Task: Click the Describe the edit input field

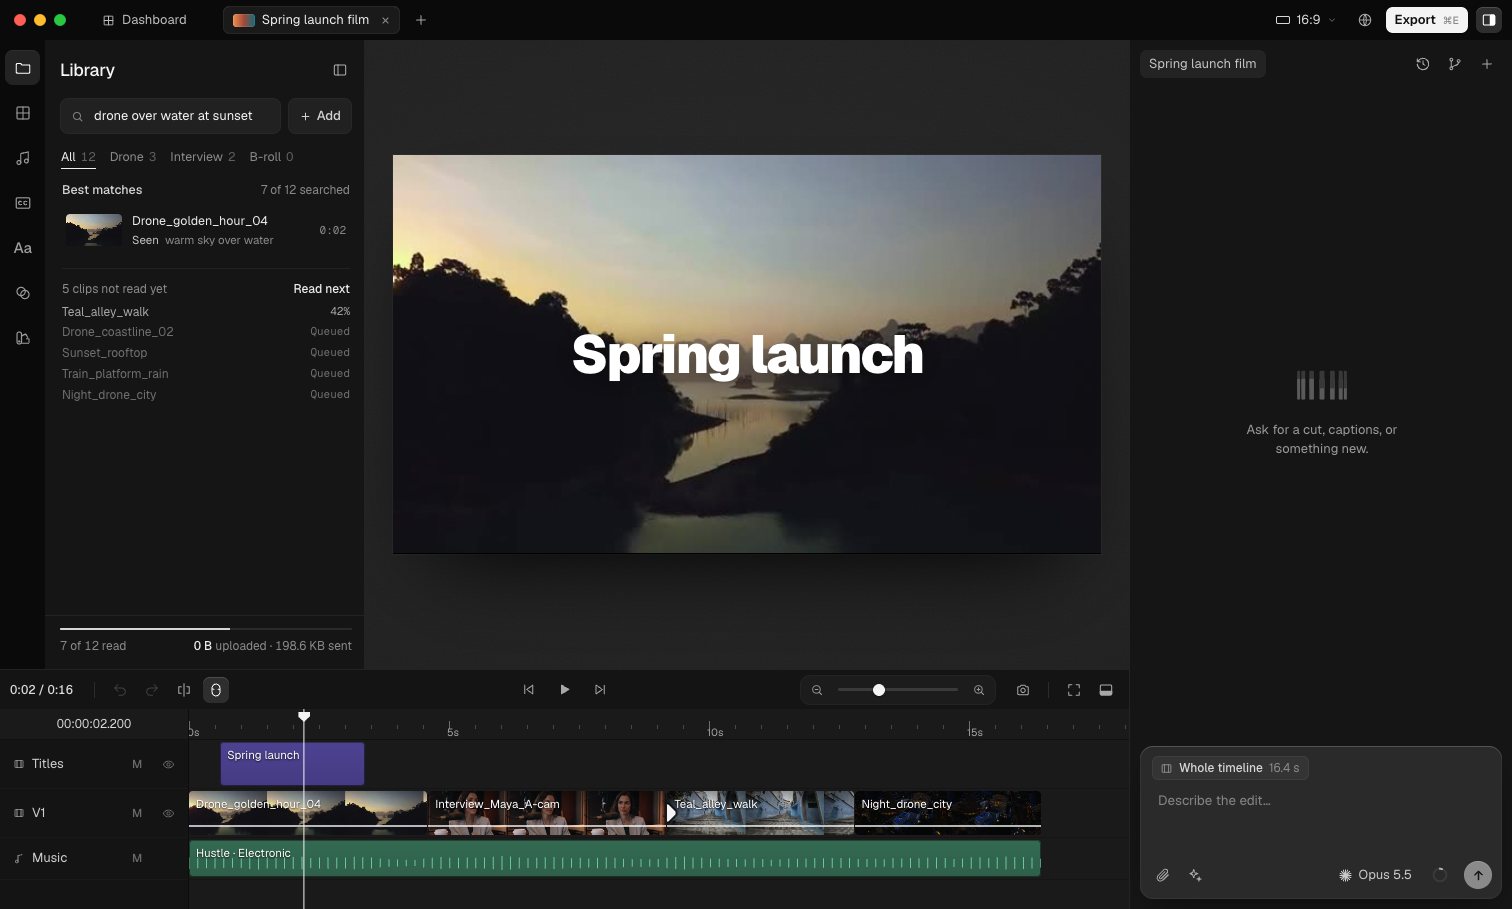Action: click(1320, 801)
